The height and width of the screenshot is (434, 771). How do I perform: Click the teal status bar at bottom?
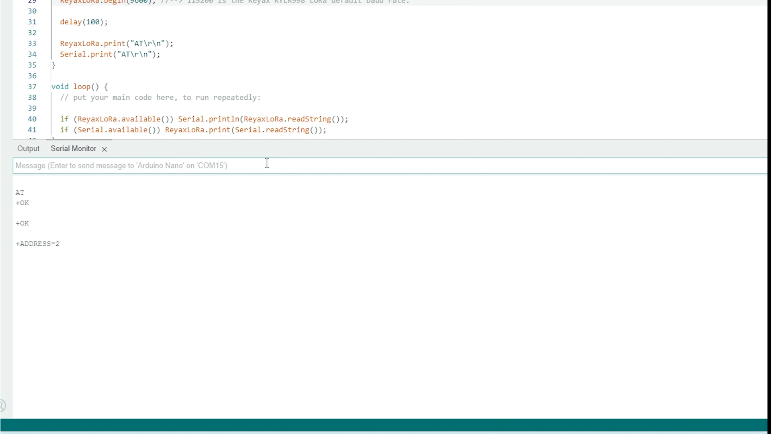point(385,425)
